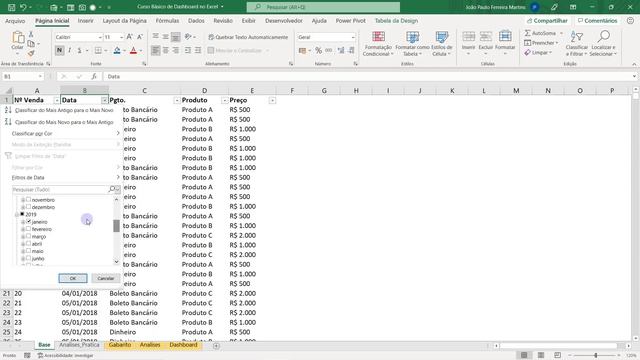Switch to Gabarito sheet tab
Viewport: 640px width, 360px height.
[120, 345]
